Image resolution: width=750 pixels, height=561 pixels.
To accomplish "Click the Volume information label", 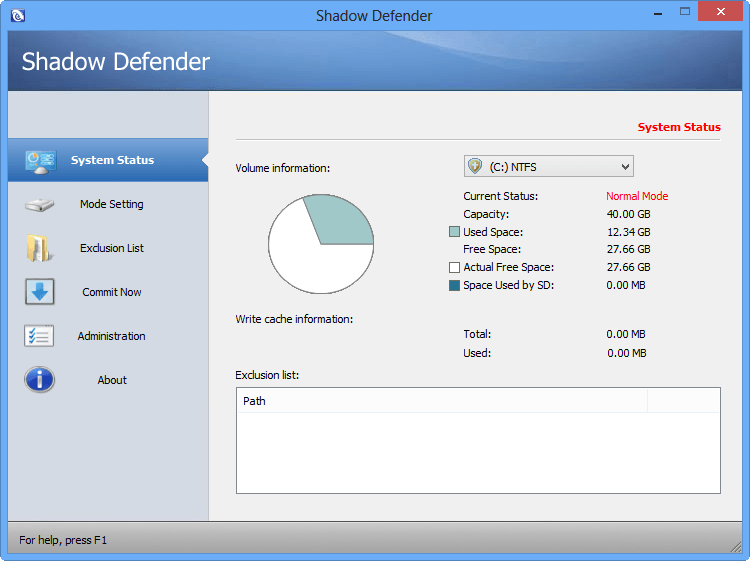I will [283, 168].
